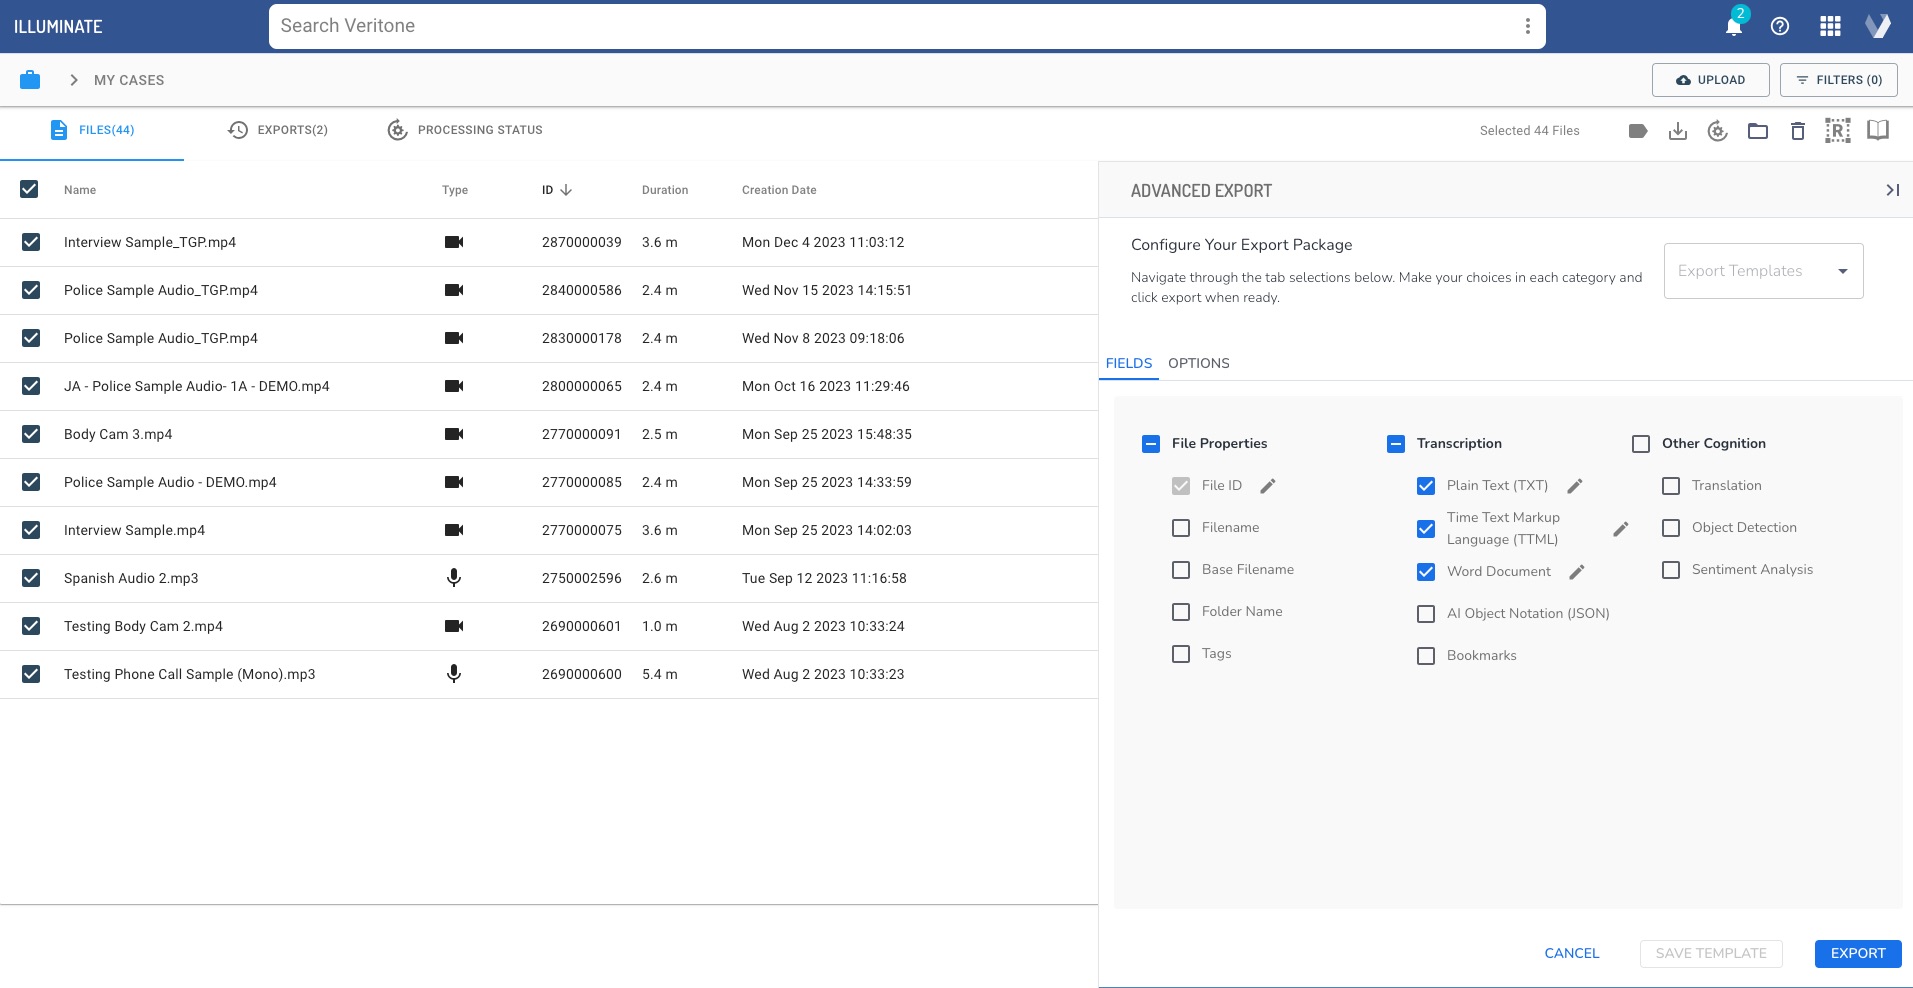This screenshot has height=988, width=1913.
Task: Click the download selected files icon
Action: tap(1679, 130)
